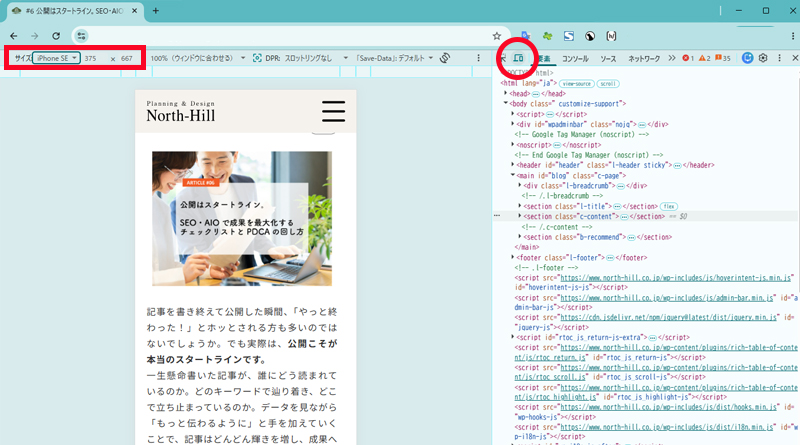
Task: Open row actions dots beside c-content
Action: [497, 216]
